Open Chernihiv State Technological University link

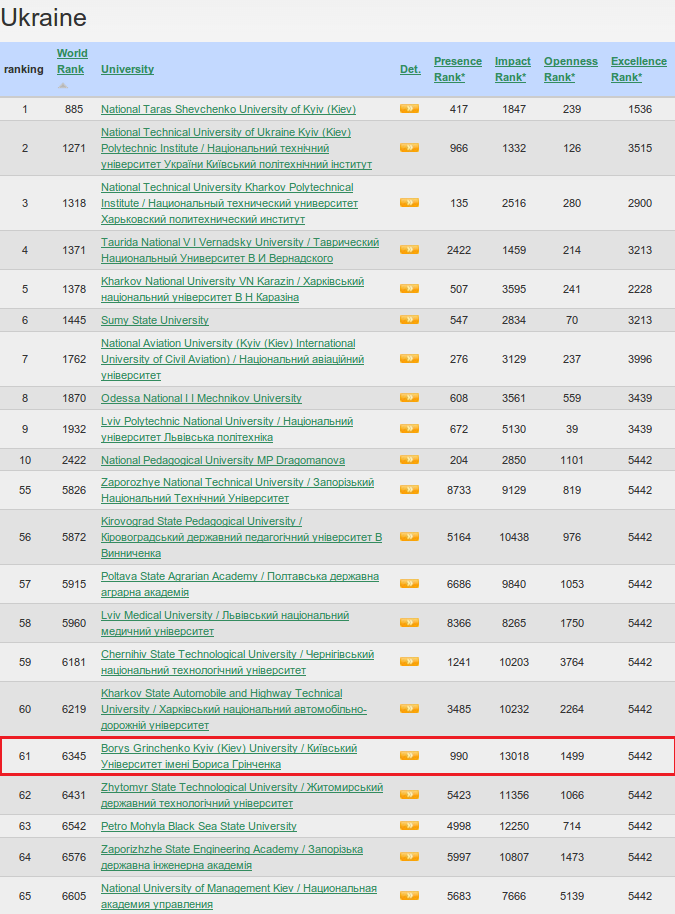click(x=237, y=662)
